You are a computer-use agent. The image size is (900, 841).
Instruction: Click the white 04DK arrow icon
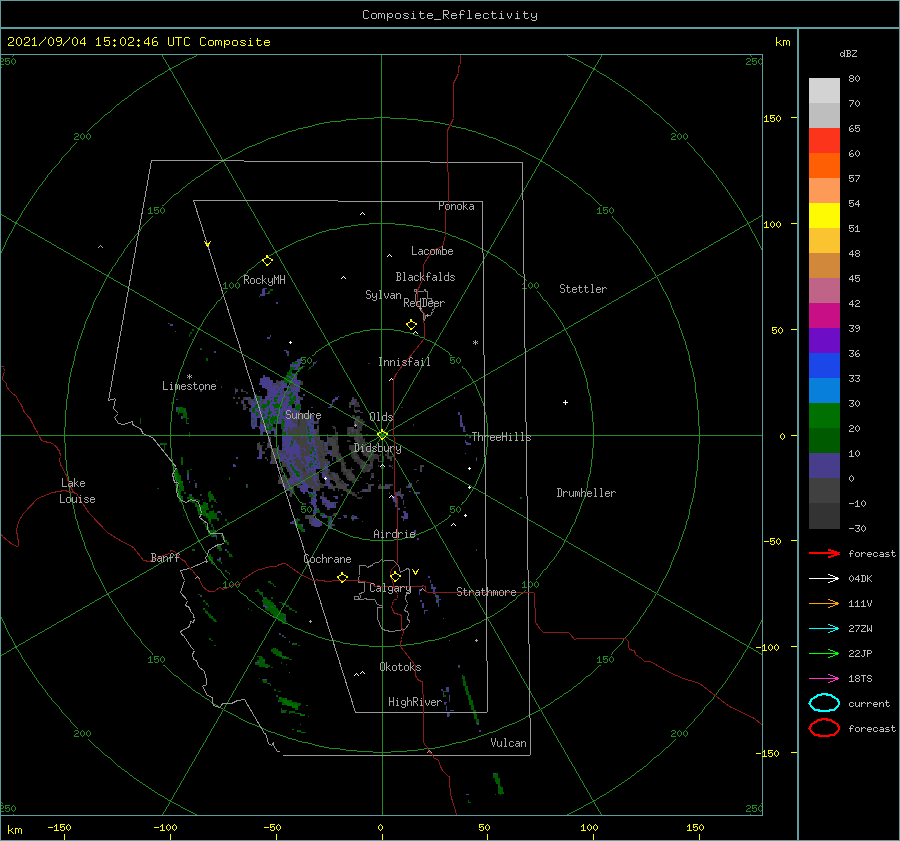point(824,579)
